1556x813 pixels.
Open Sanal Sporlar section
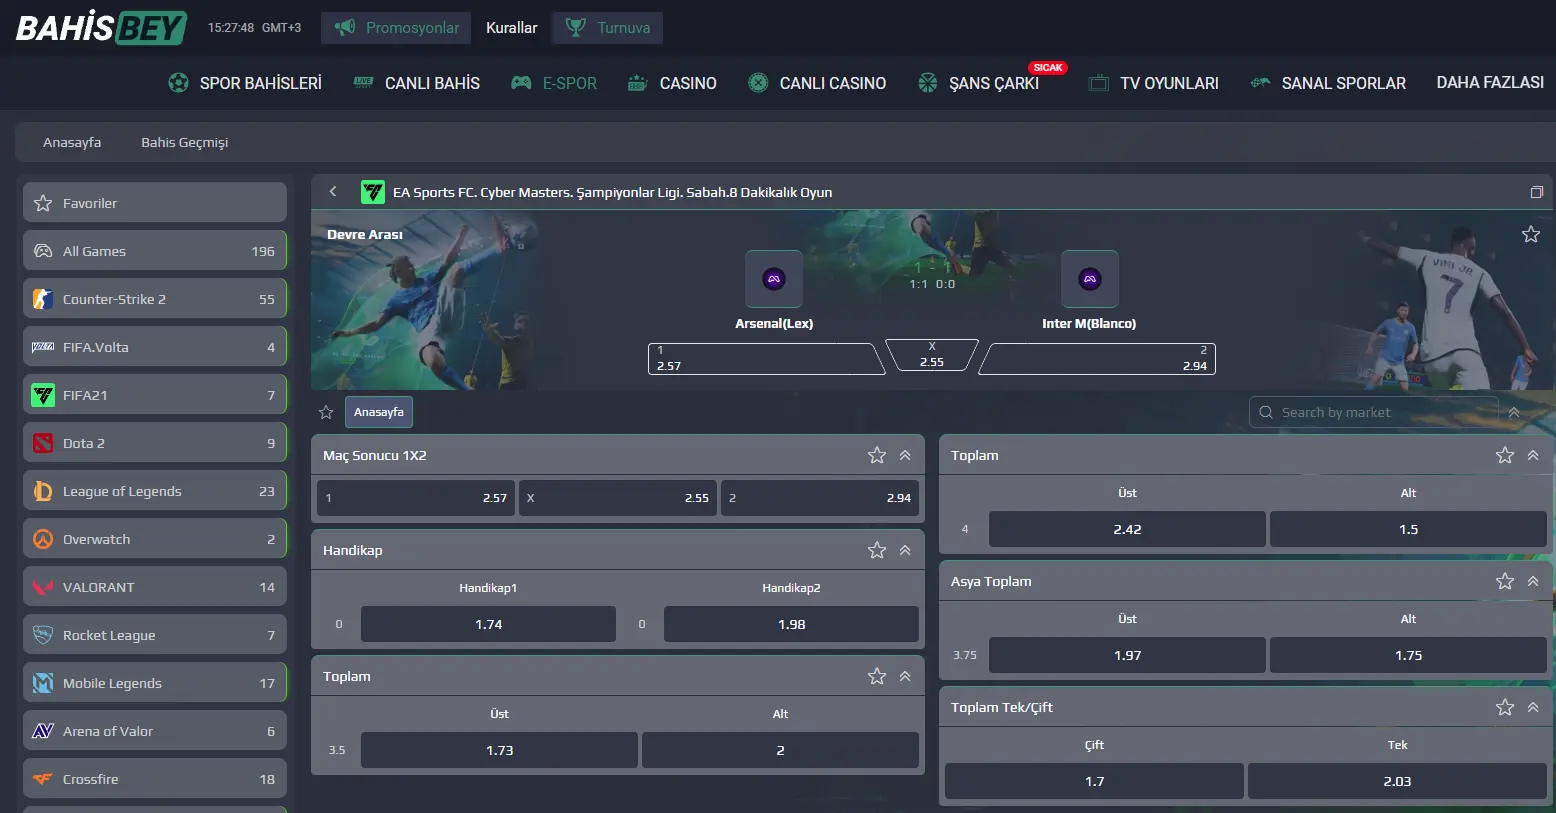click(1328, 83)
